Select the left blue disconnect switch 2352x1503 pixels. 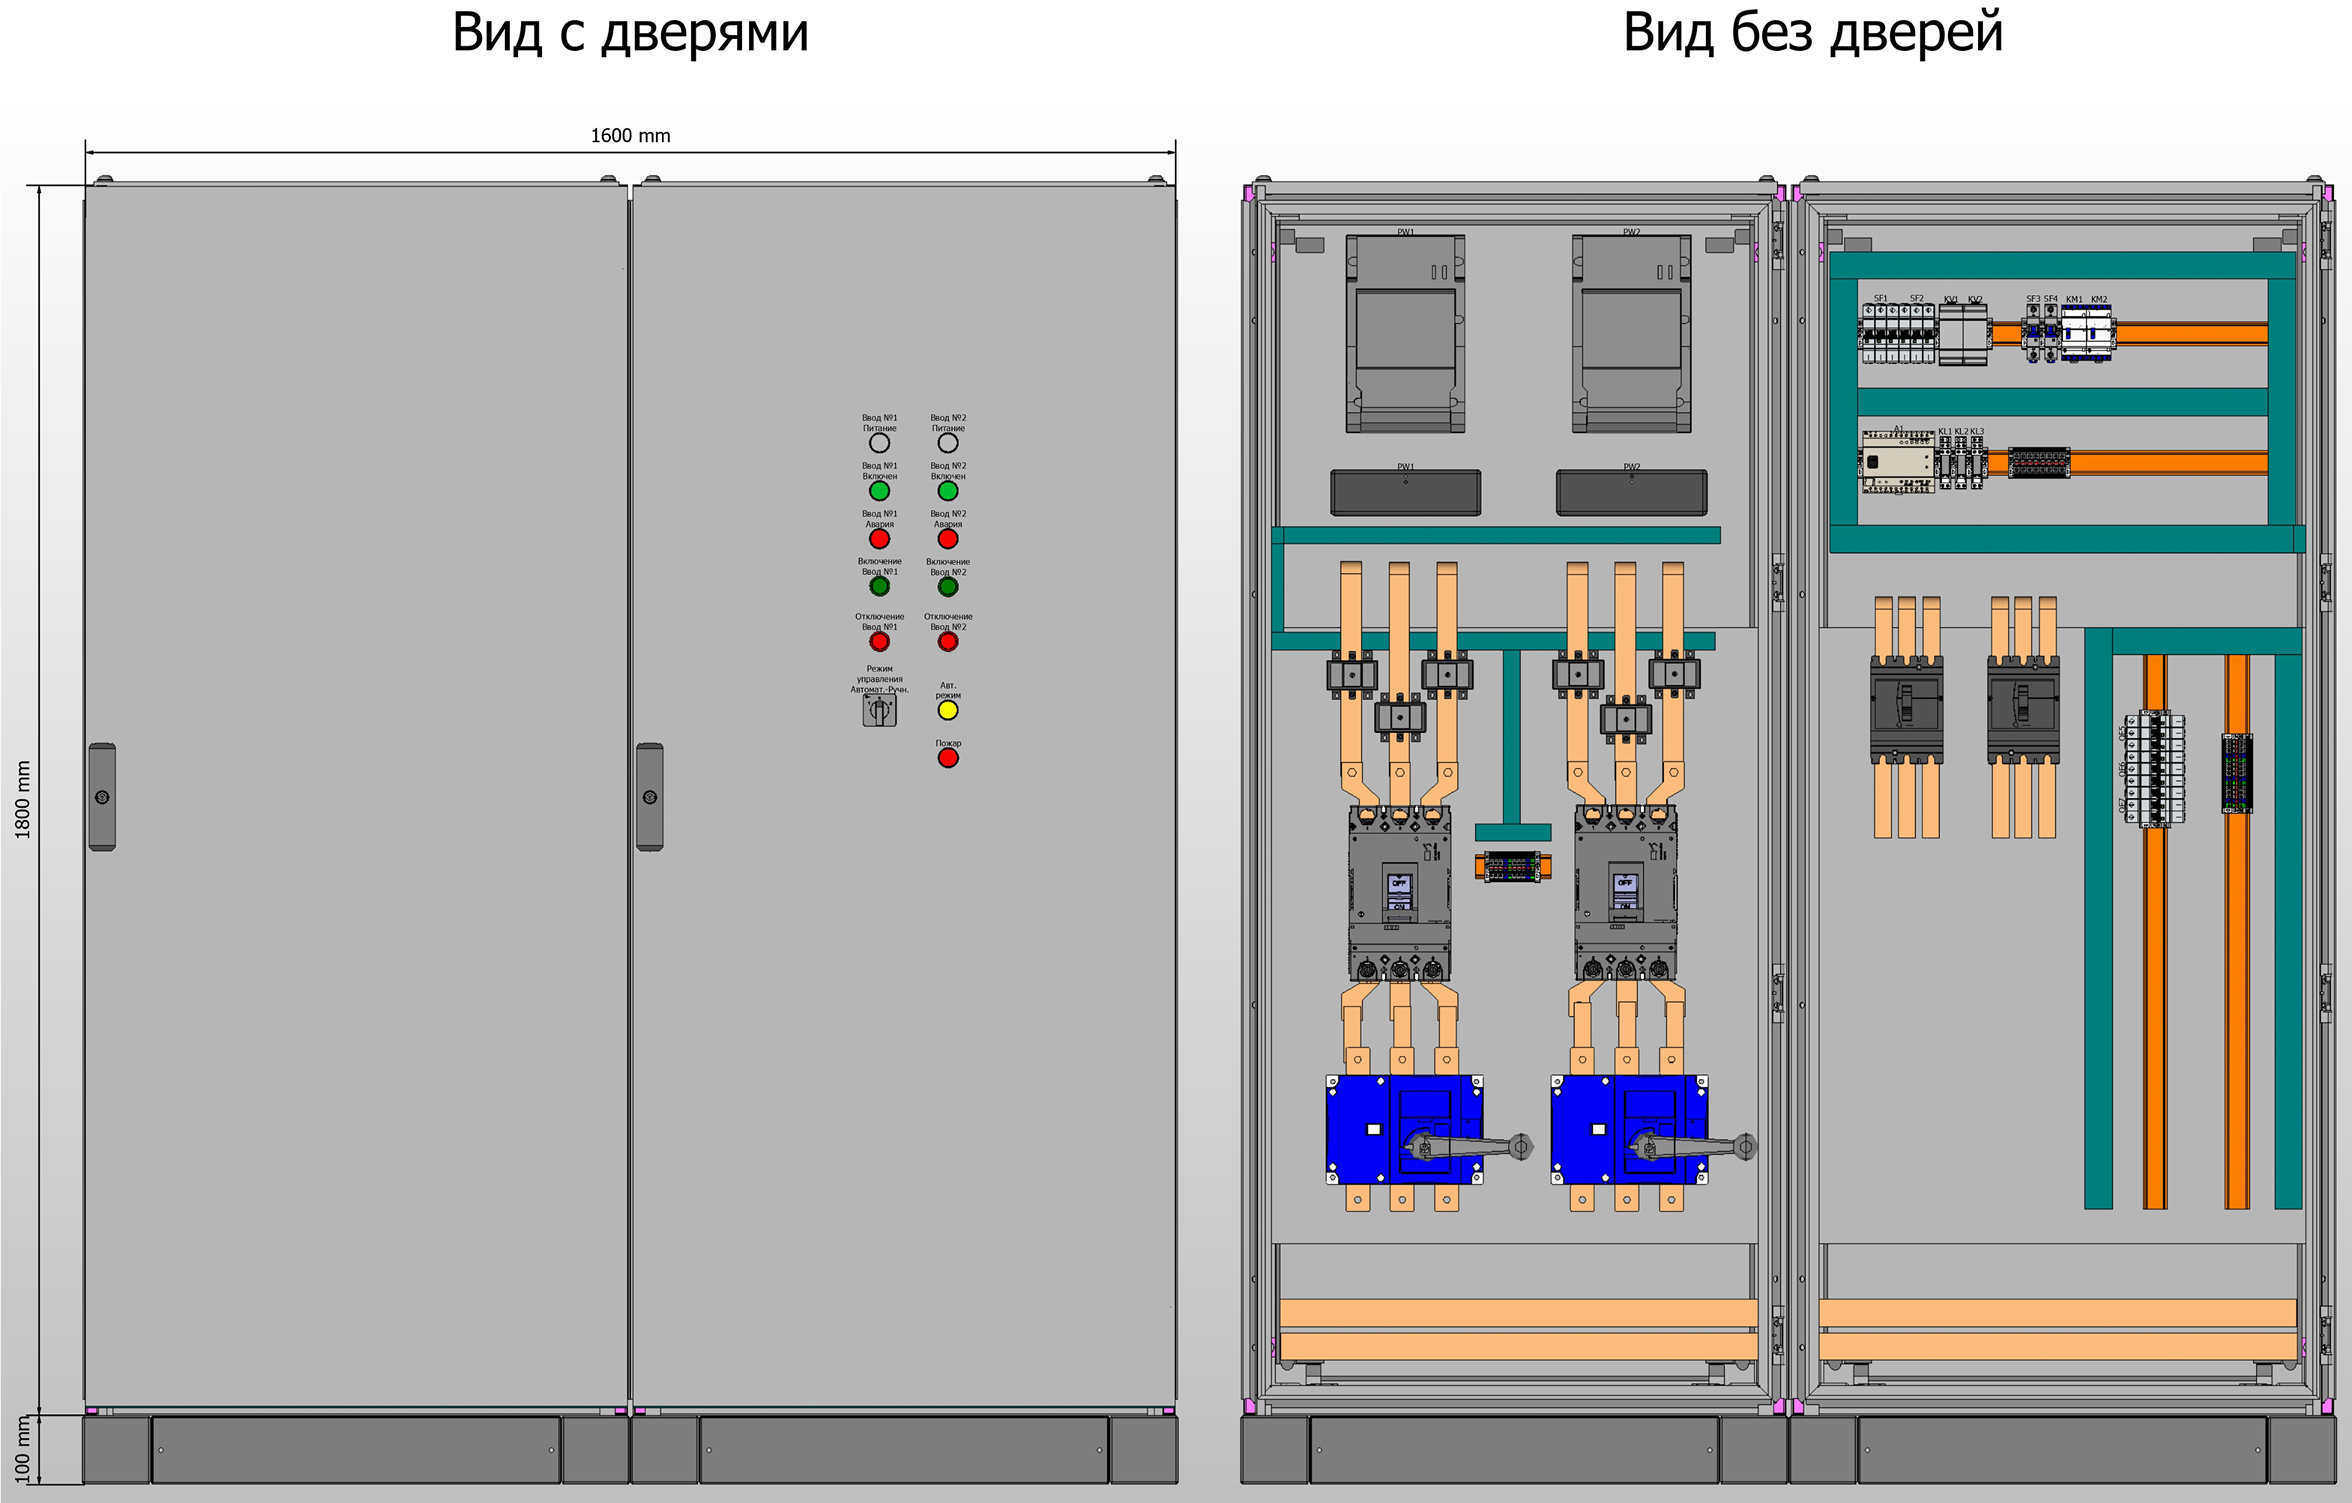pos(1404,1130)
